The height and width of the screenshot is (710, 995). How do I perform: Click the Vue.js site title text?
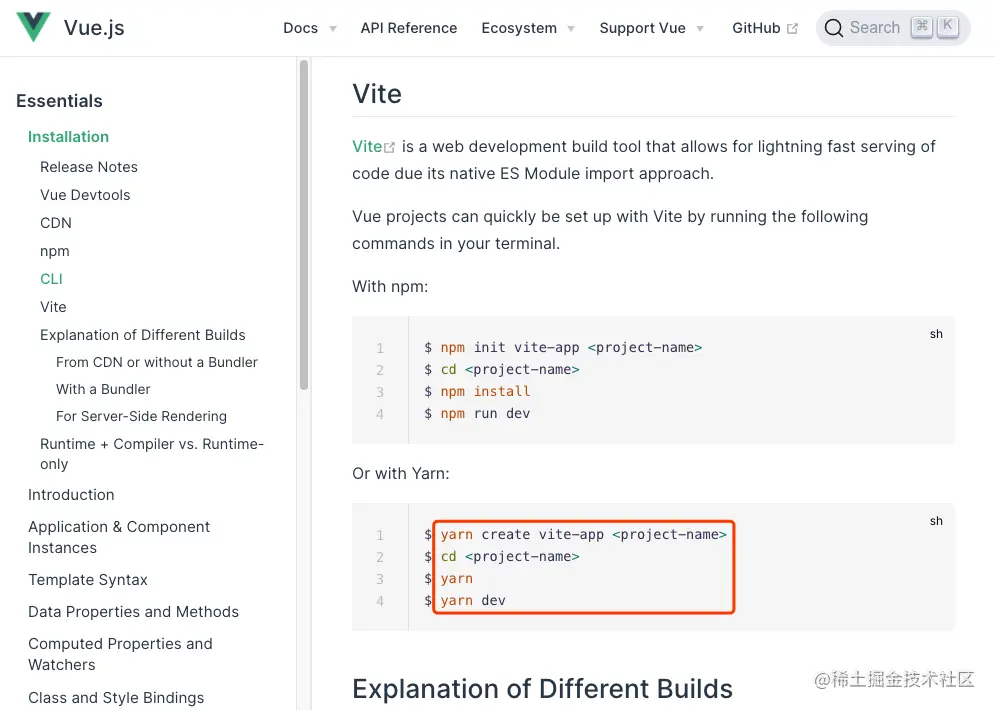(94, 28)
